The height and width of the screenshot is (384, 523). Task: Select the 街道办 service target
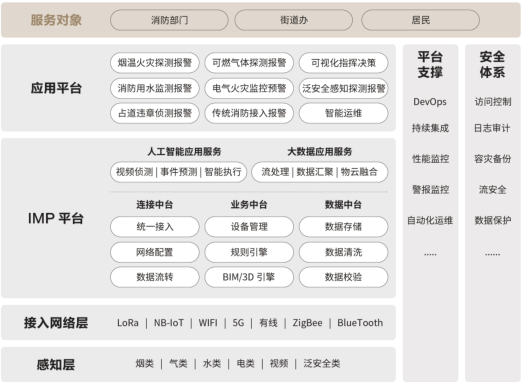294,20
